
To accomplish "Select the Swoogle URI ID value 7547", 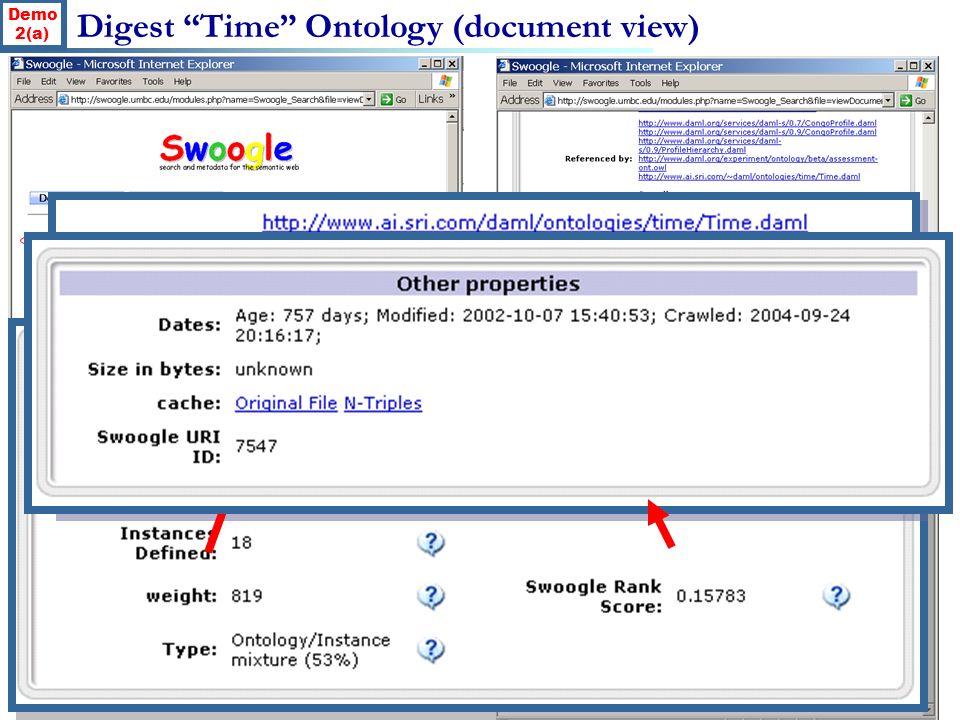I will 256,446.
